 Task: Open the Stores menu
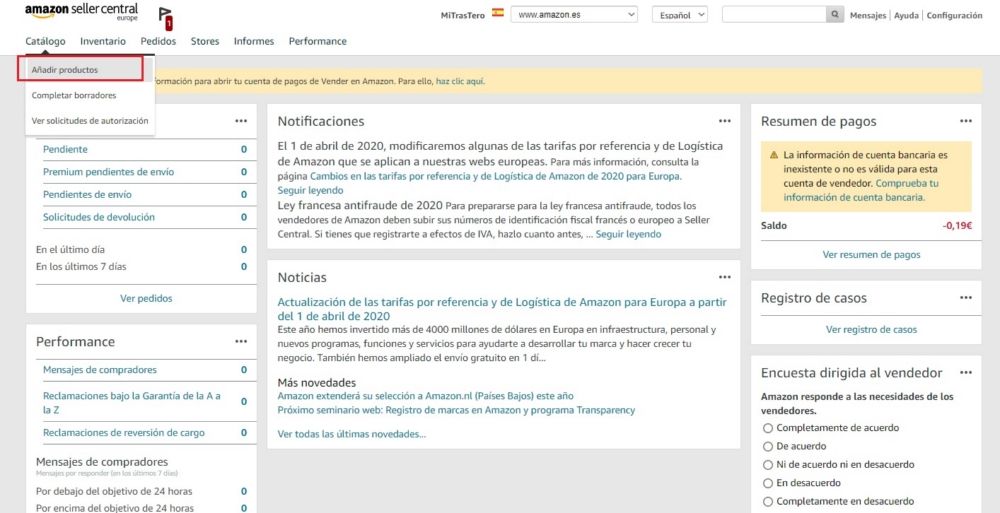point(205,41)
